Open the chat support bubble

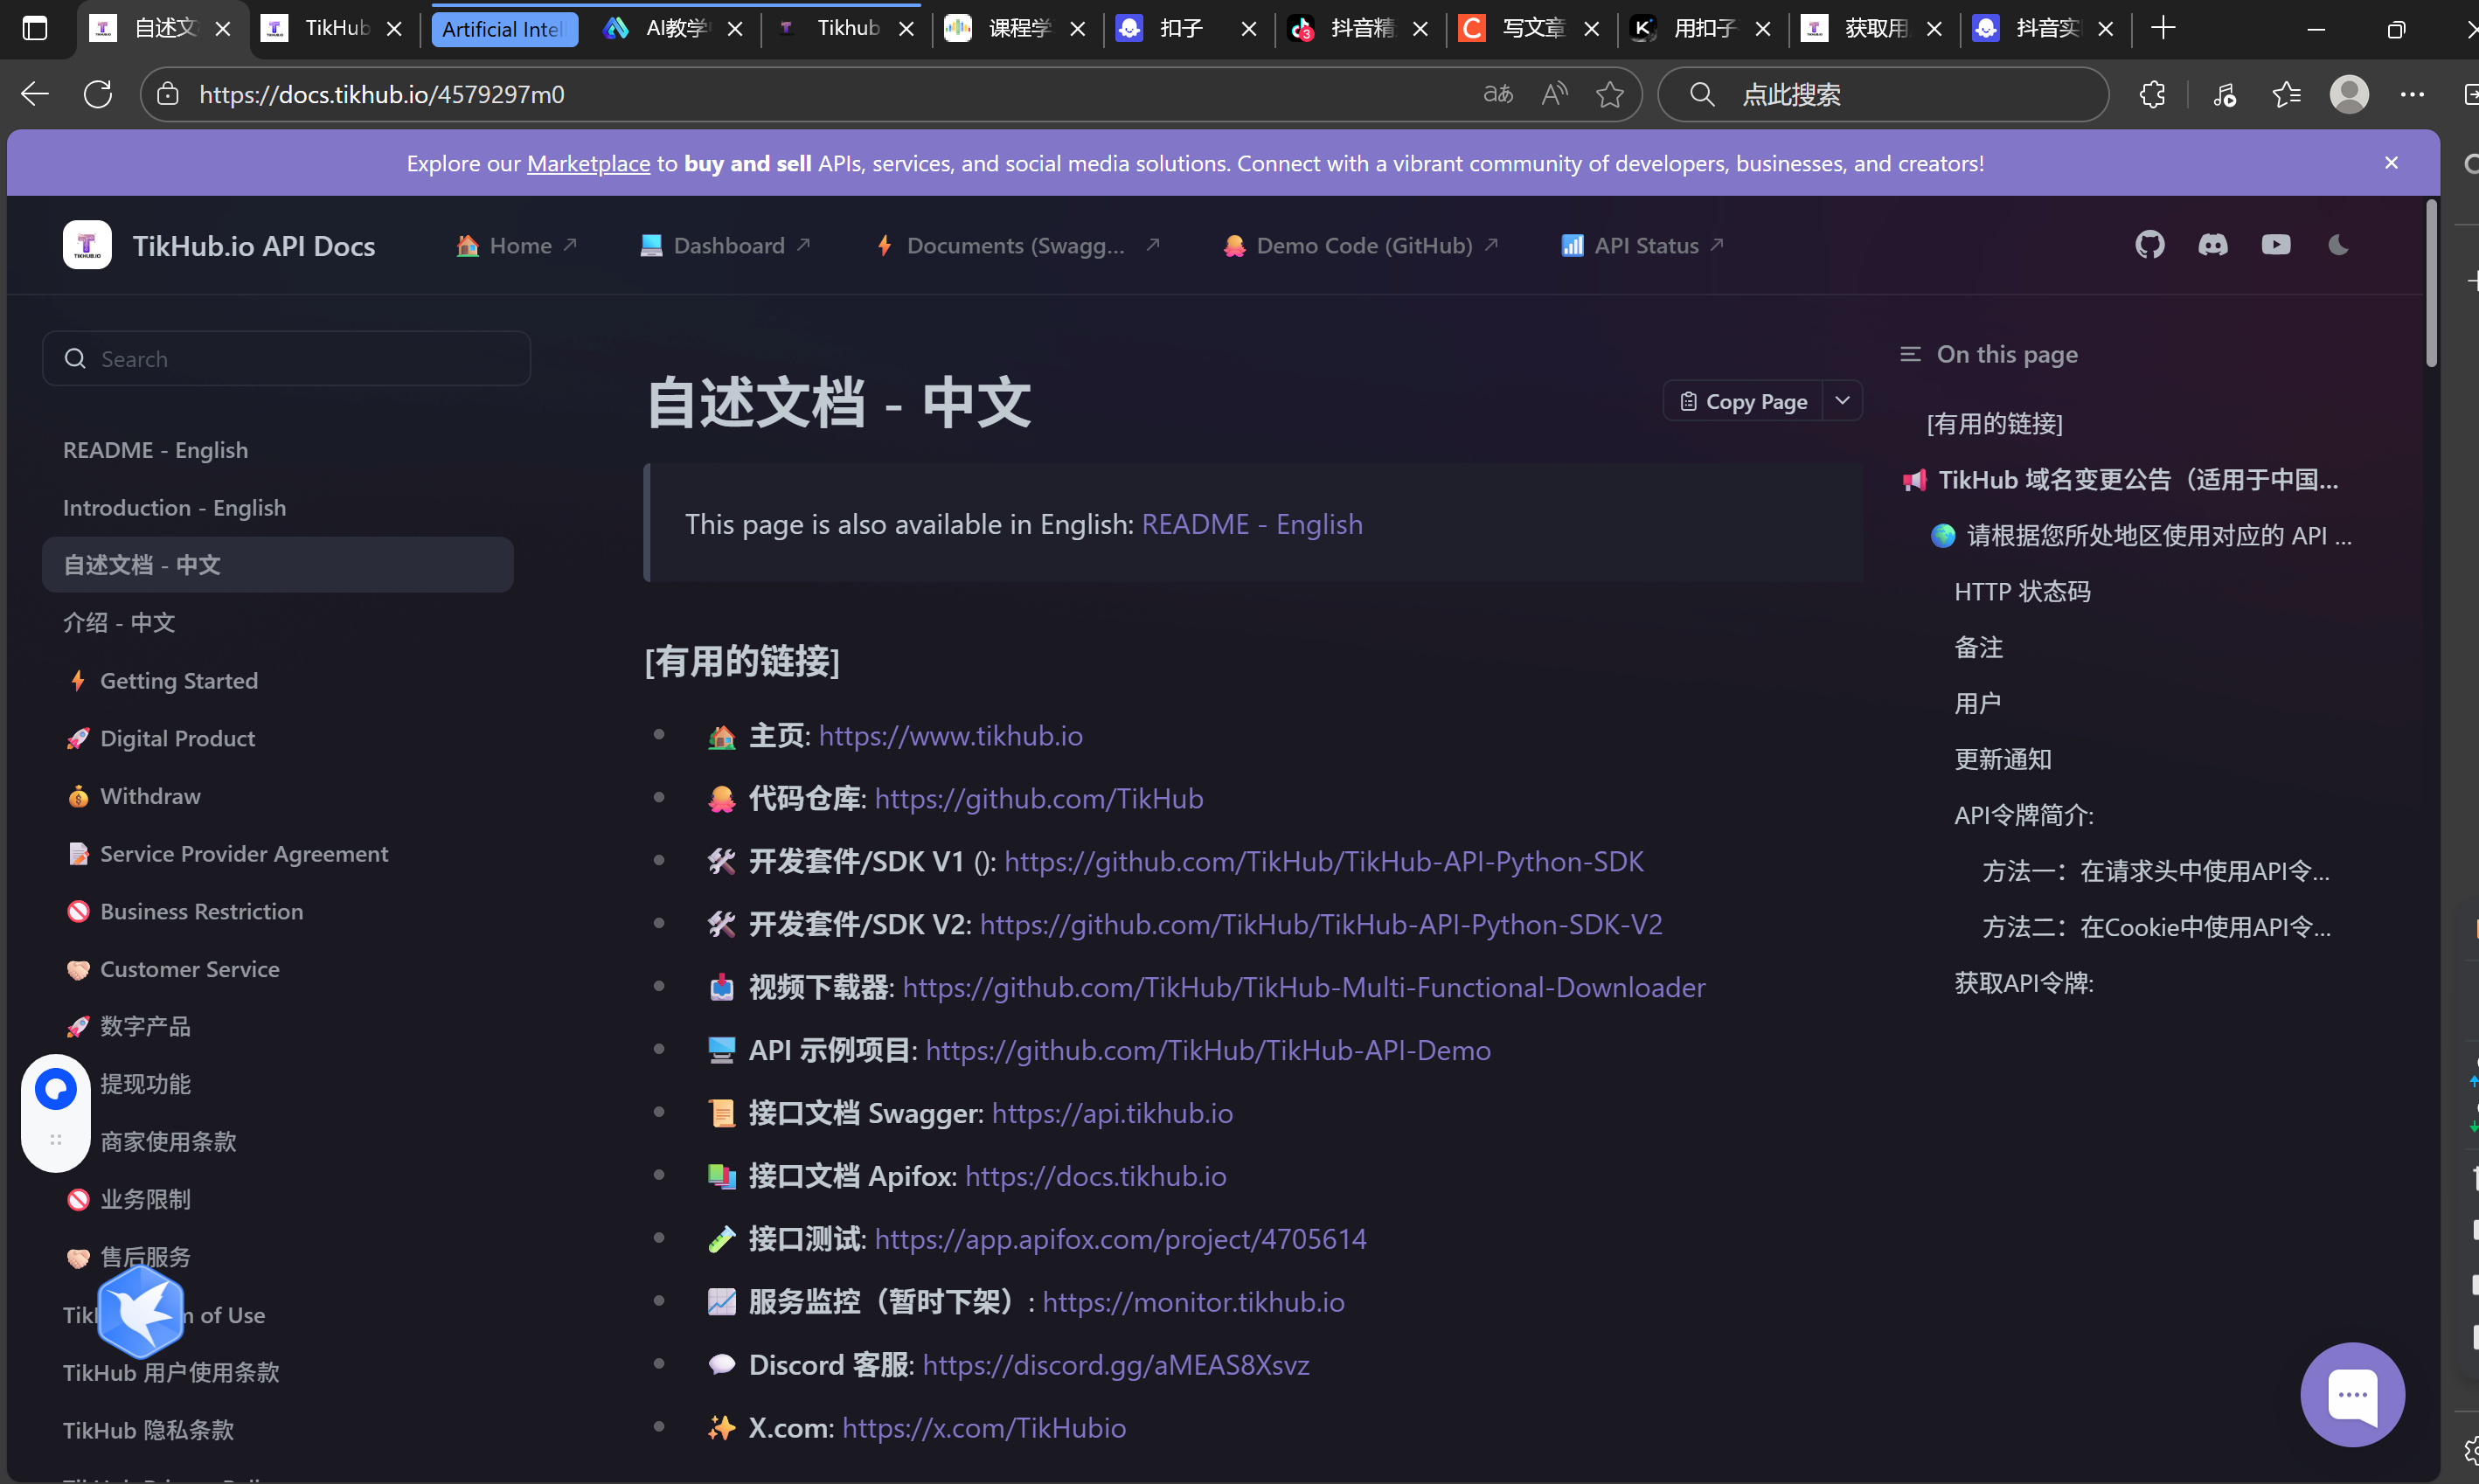(2352, 1394)
